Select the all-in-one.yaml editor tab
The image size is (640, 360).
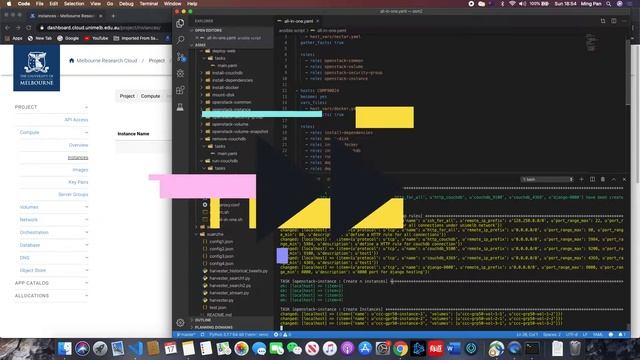coord(298,21)
